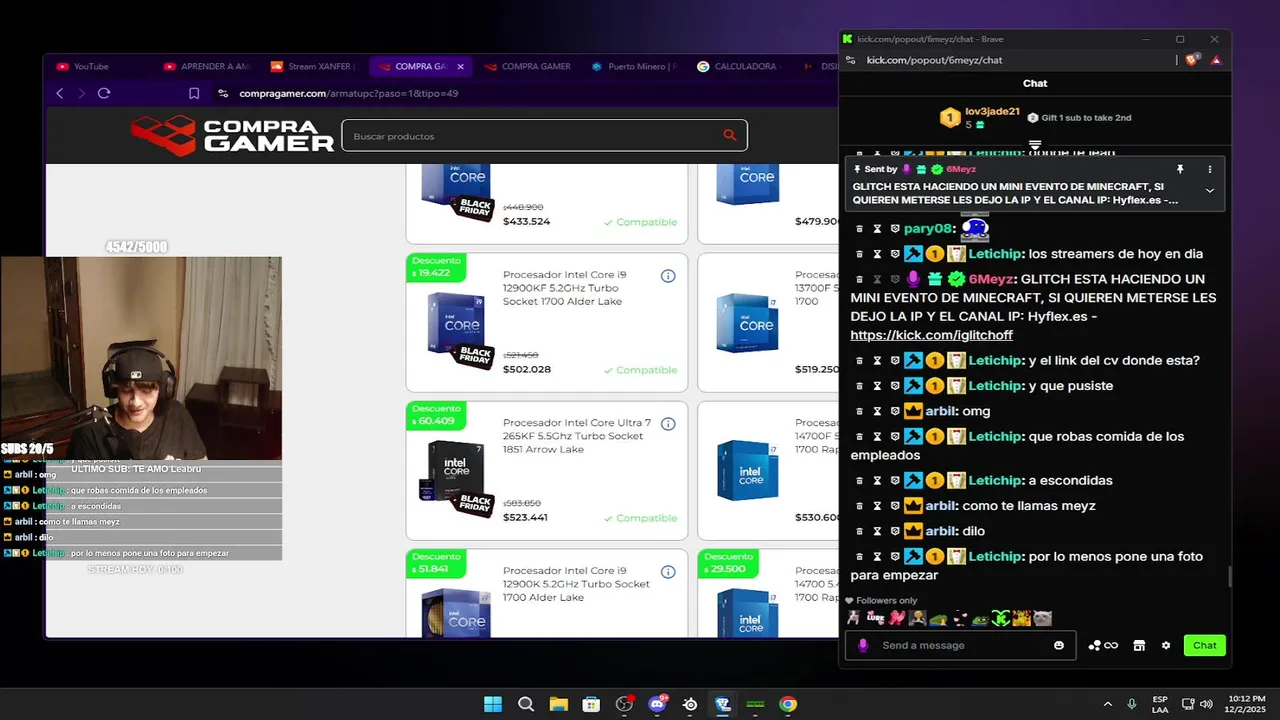Open three-dot menu of pinned message

1209,169
